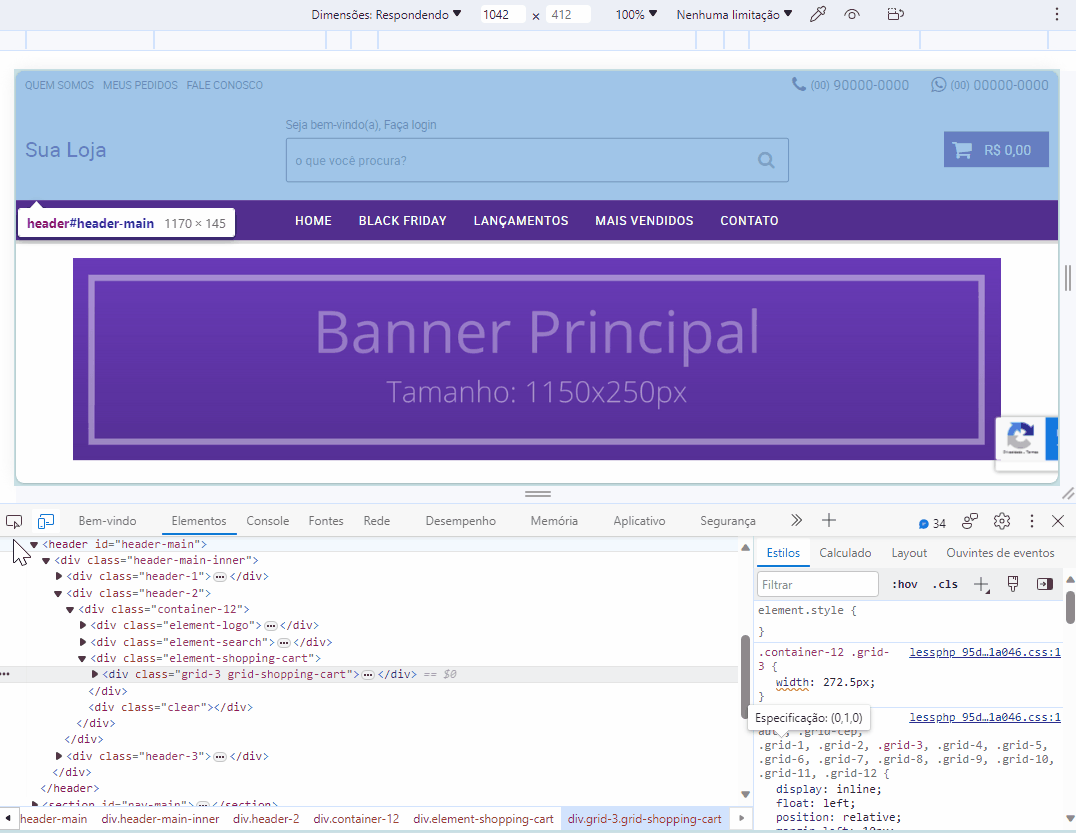Click the reCAPTCHA badge
The image size is (1076, 833).
pos(1027,443)
